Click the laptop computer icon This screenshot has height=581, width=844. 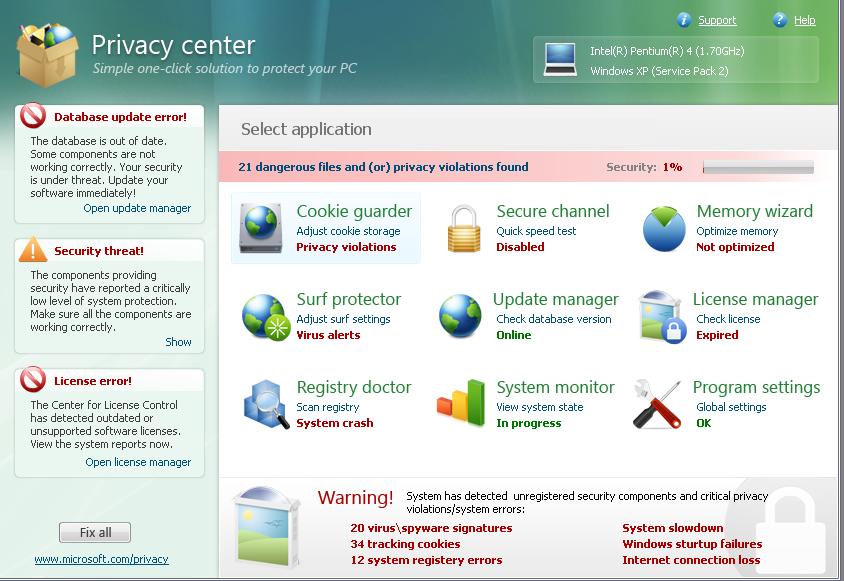560,59
